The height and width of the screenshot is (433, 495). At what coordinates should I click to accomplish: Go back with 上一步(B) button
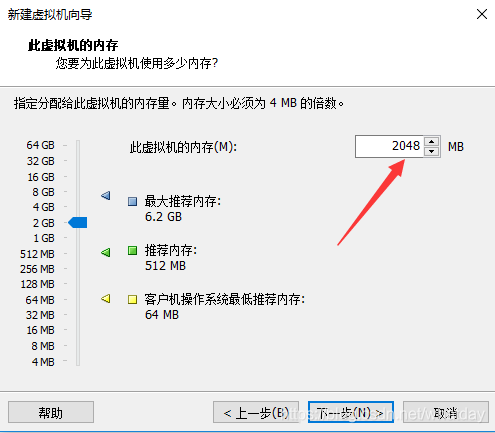click(256, 412)
